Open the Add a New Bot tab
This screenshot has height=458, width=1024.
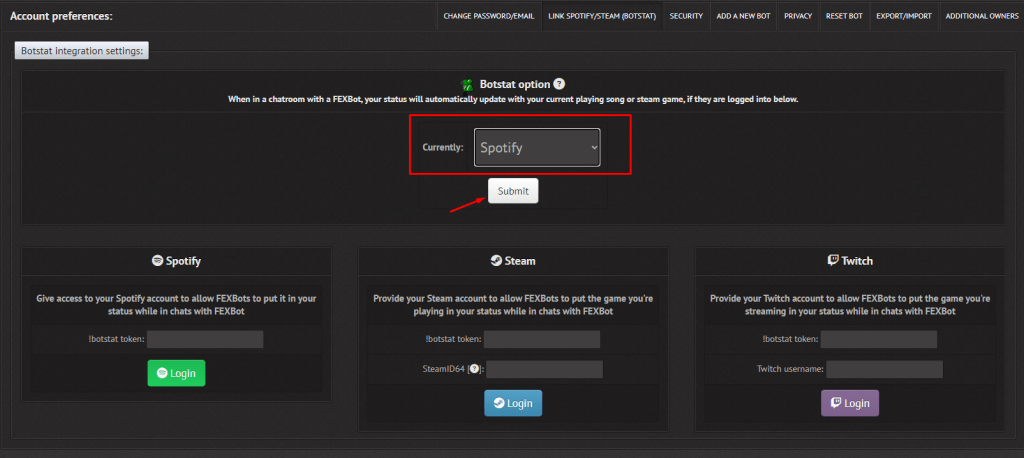(x=743, y=16)
